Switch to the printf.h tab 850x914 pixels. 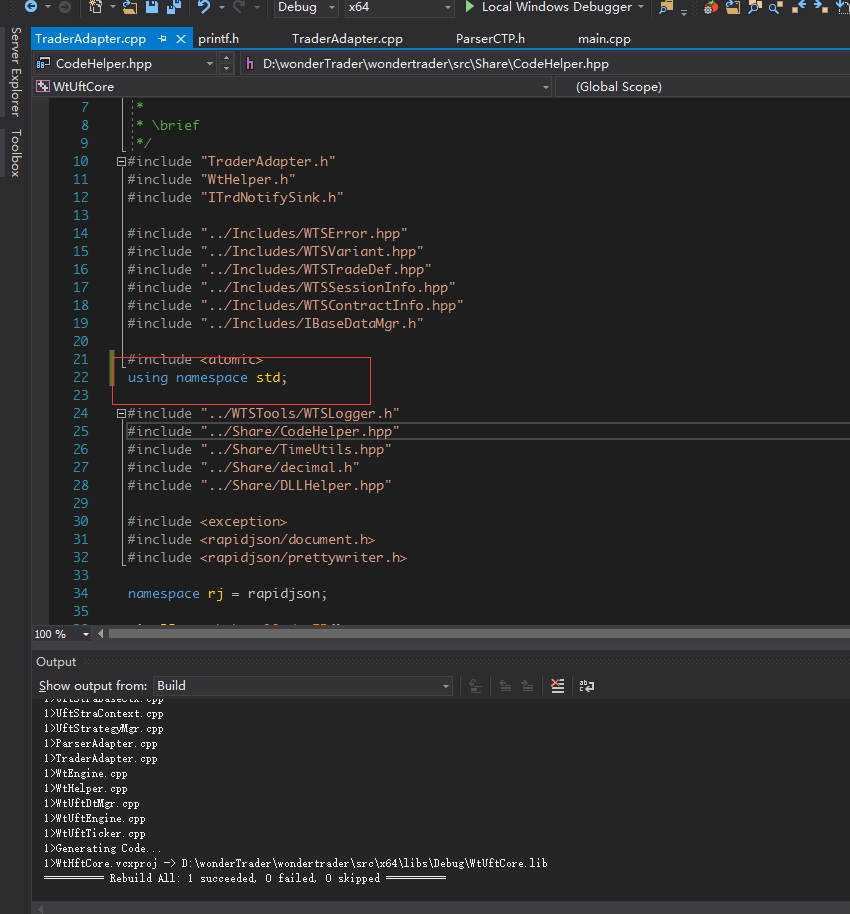pos(219,39)
